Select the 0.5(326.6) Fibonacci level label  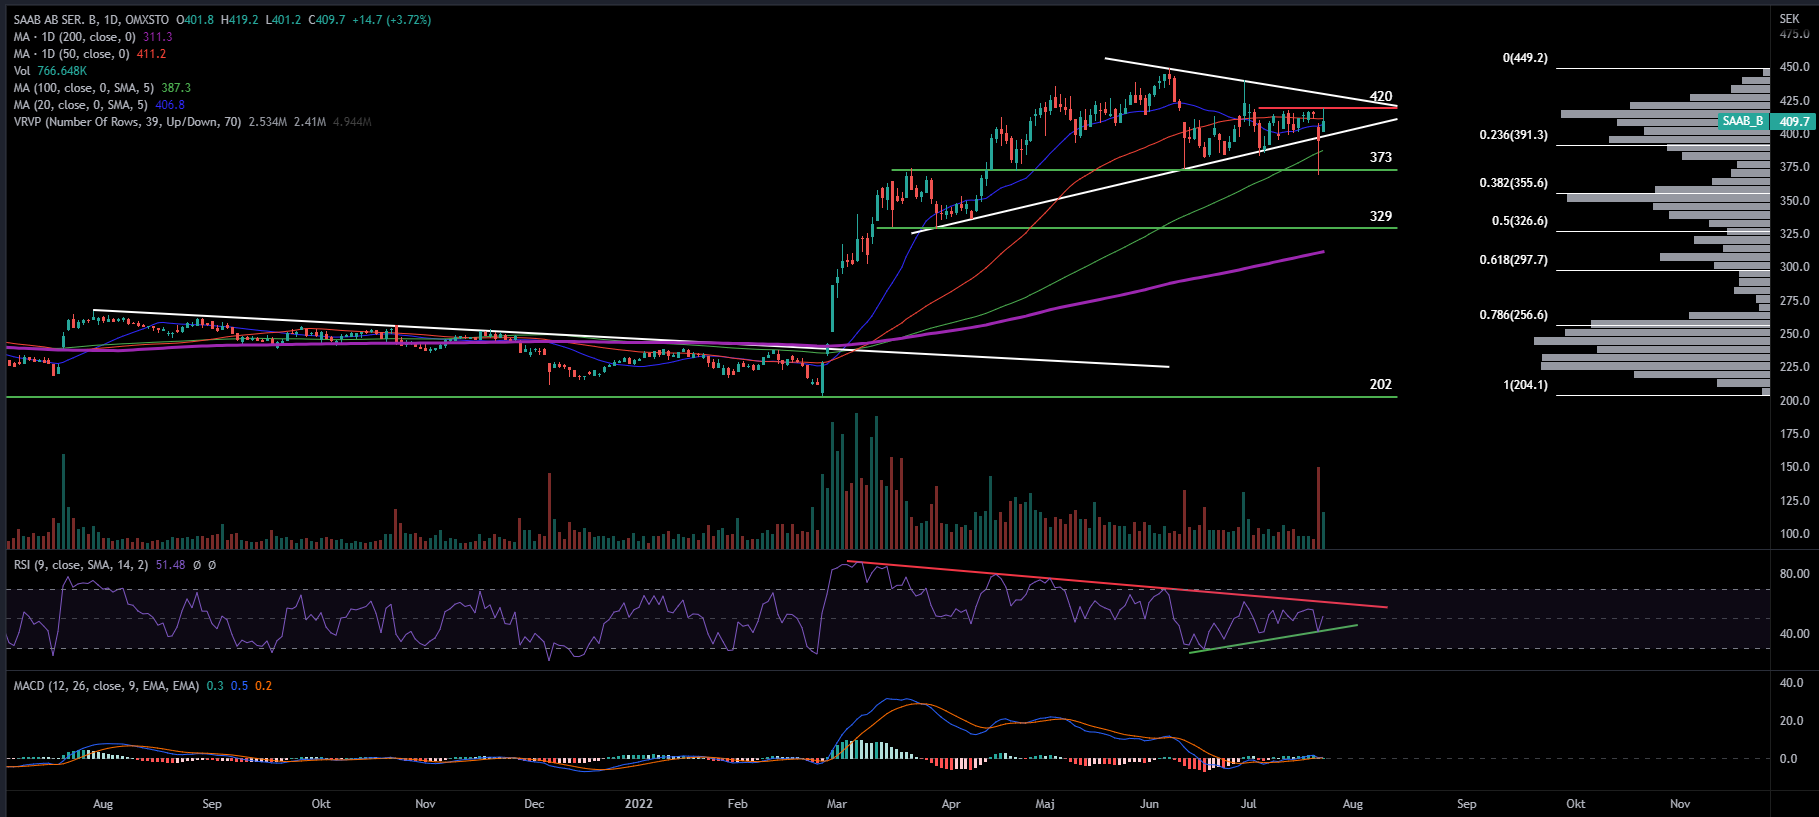(1519, 221)
